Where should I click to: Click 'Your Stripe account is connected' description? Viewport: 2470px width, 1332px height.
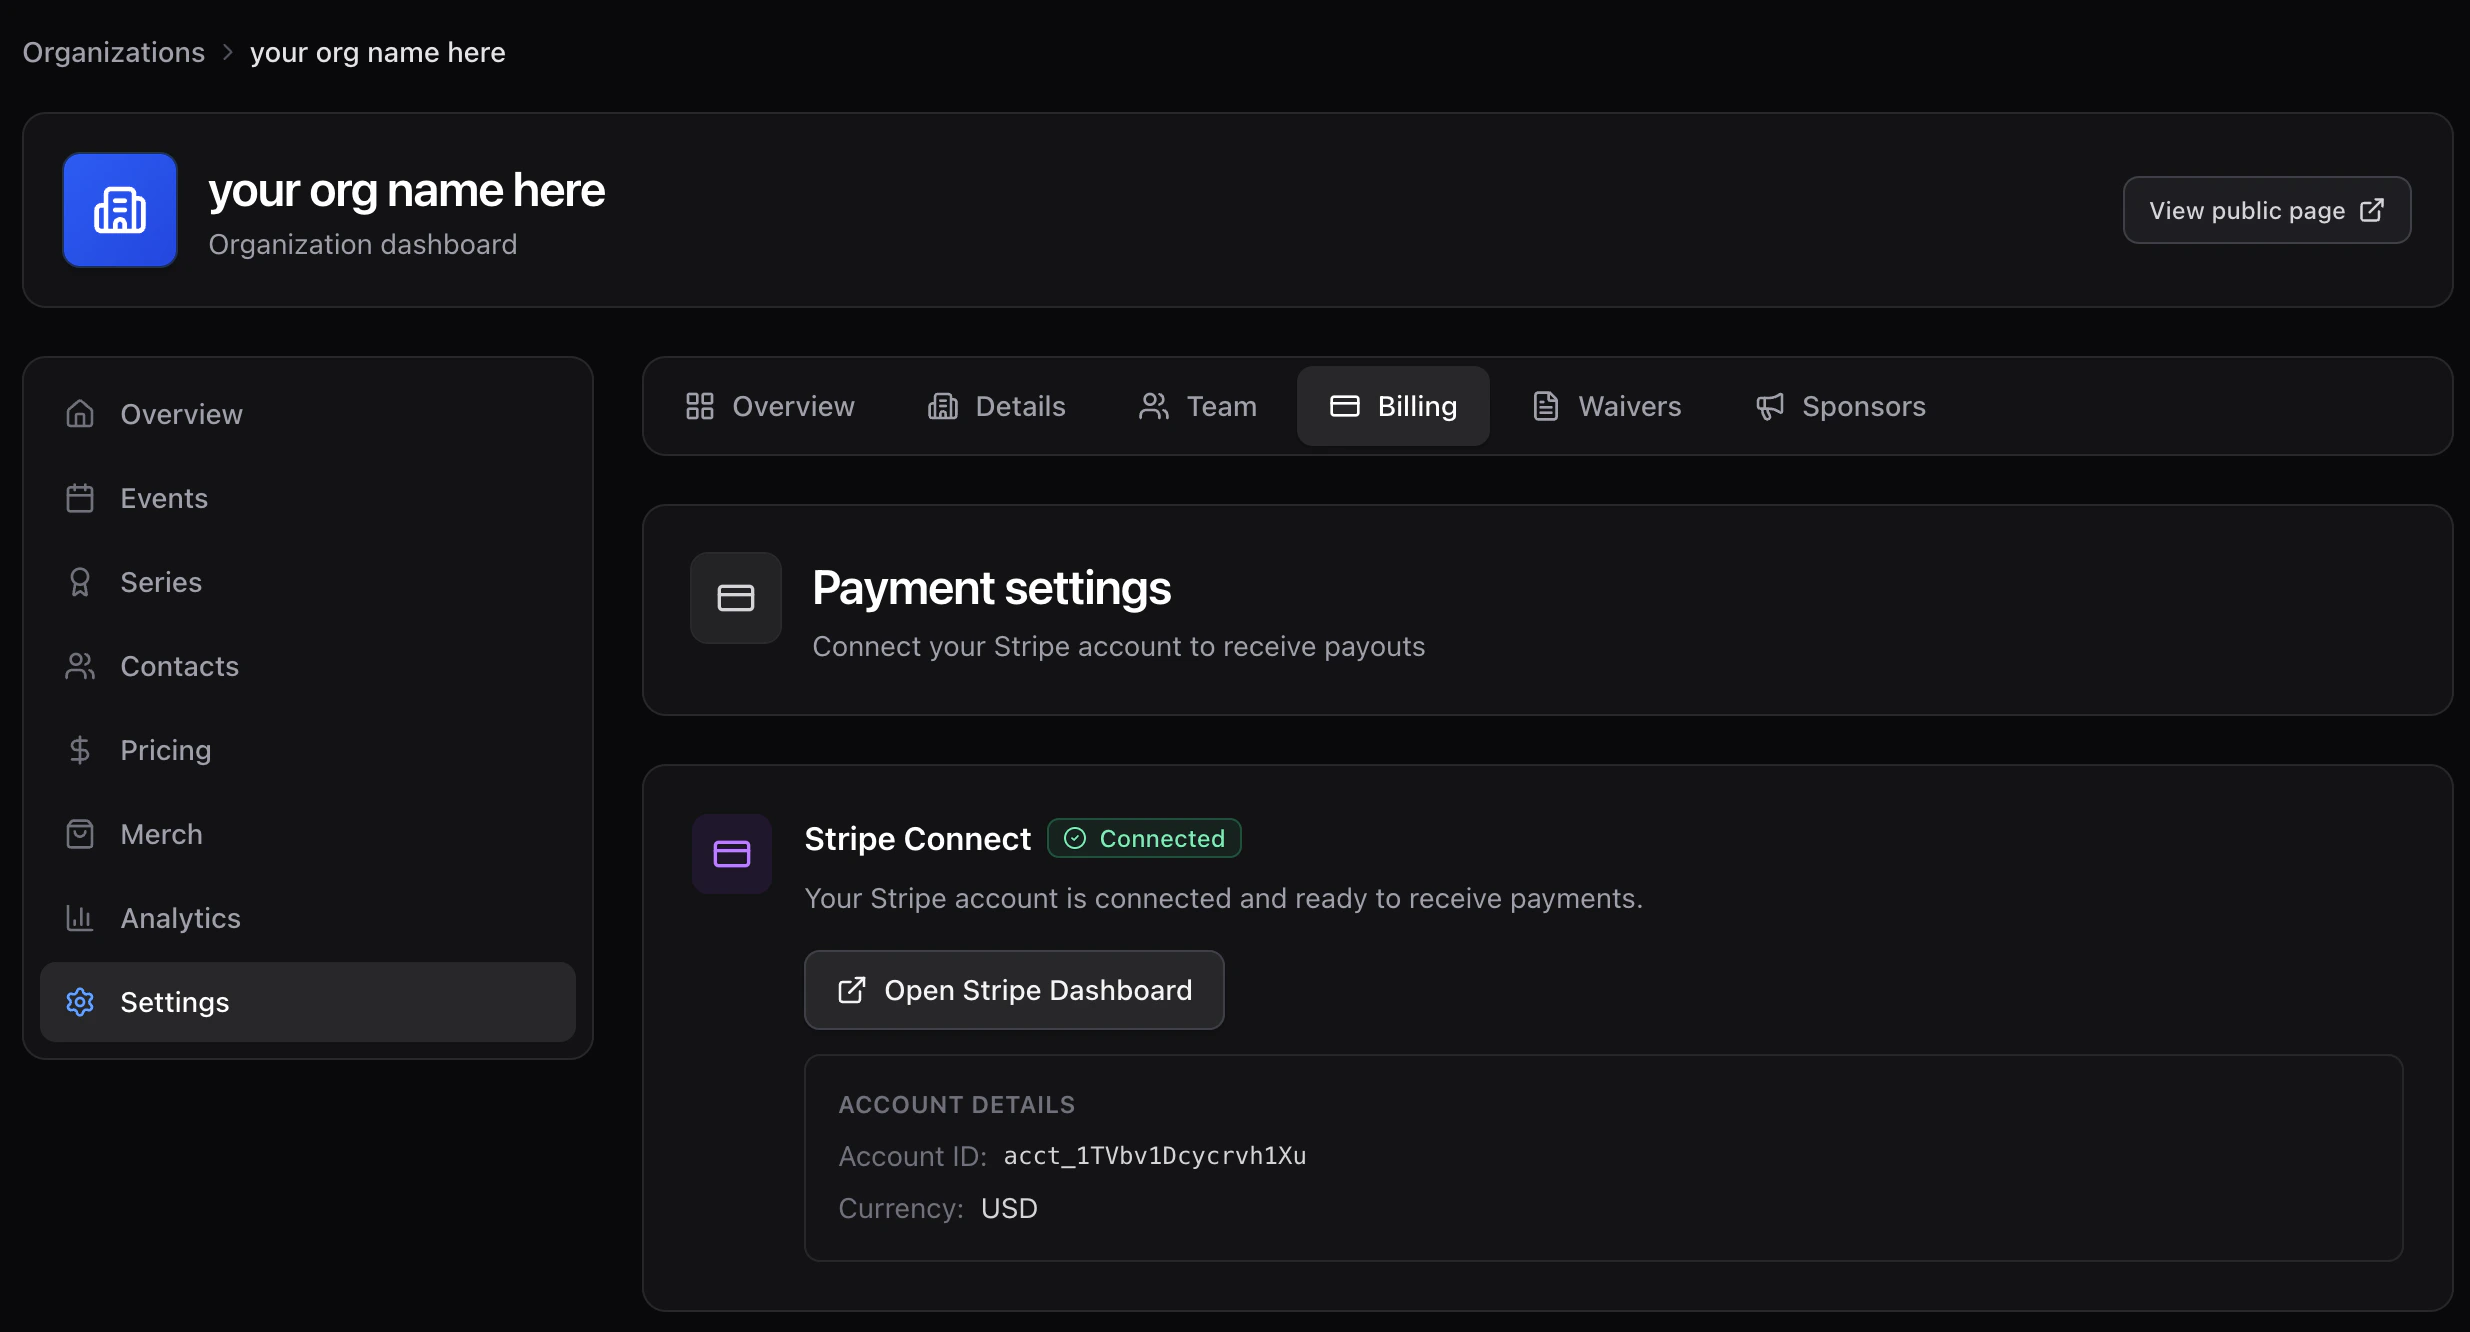point(1224,898)
